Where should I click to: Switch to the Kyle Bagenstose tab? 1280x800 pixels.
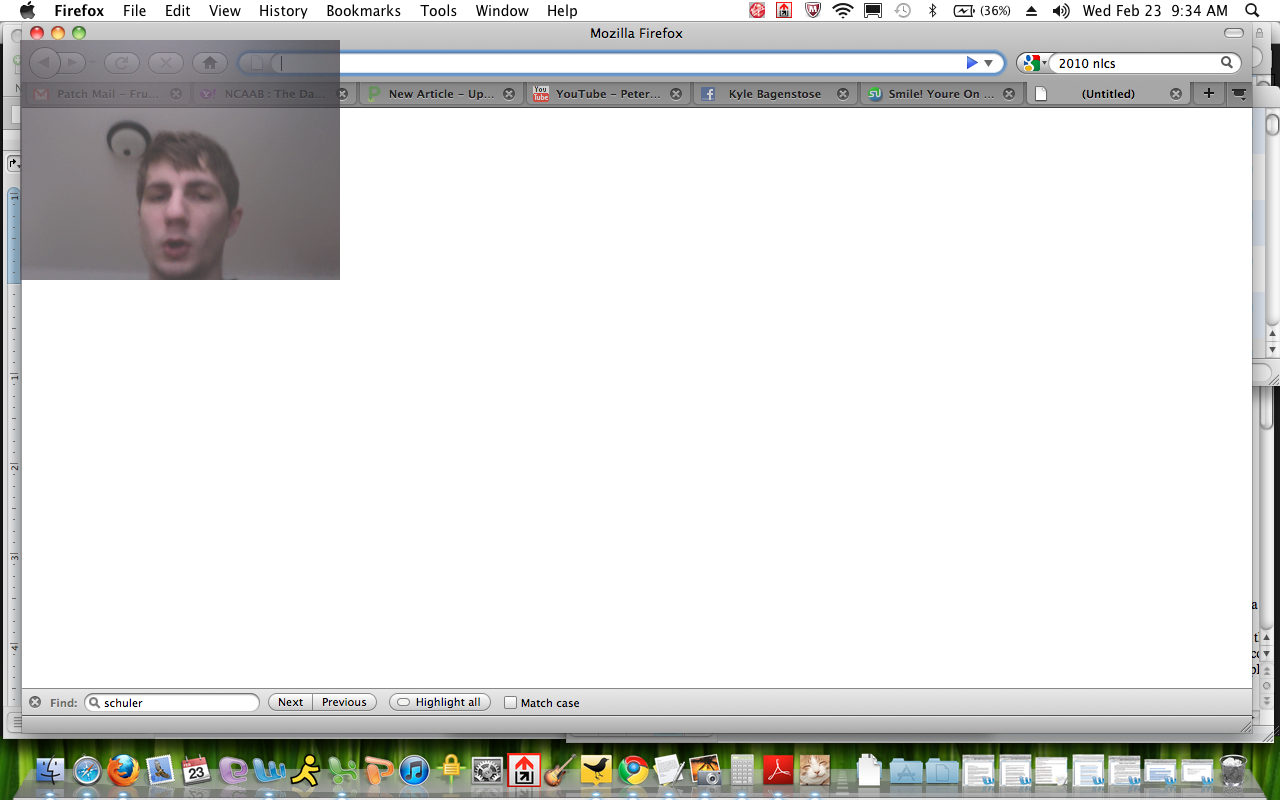[x=774, y=94]
